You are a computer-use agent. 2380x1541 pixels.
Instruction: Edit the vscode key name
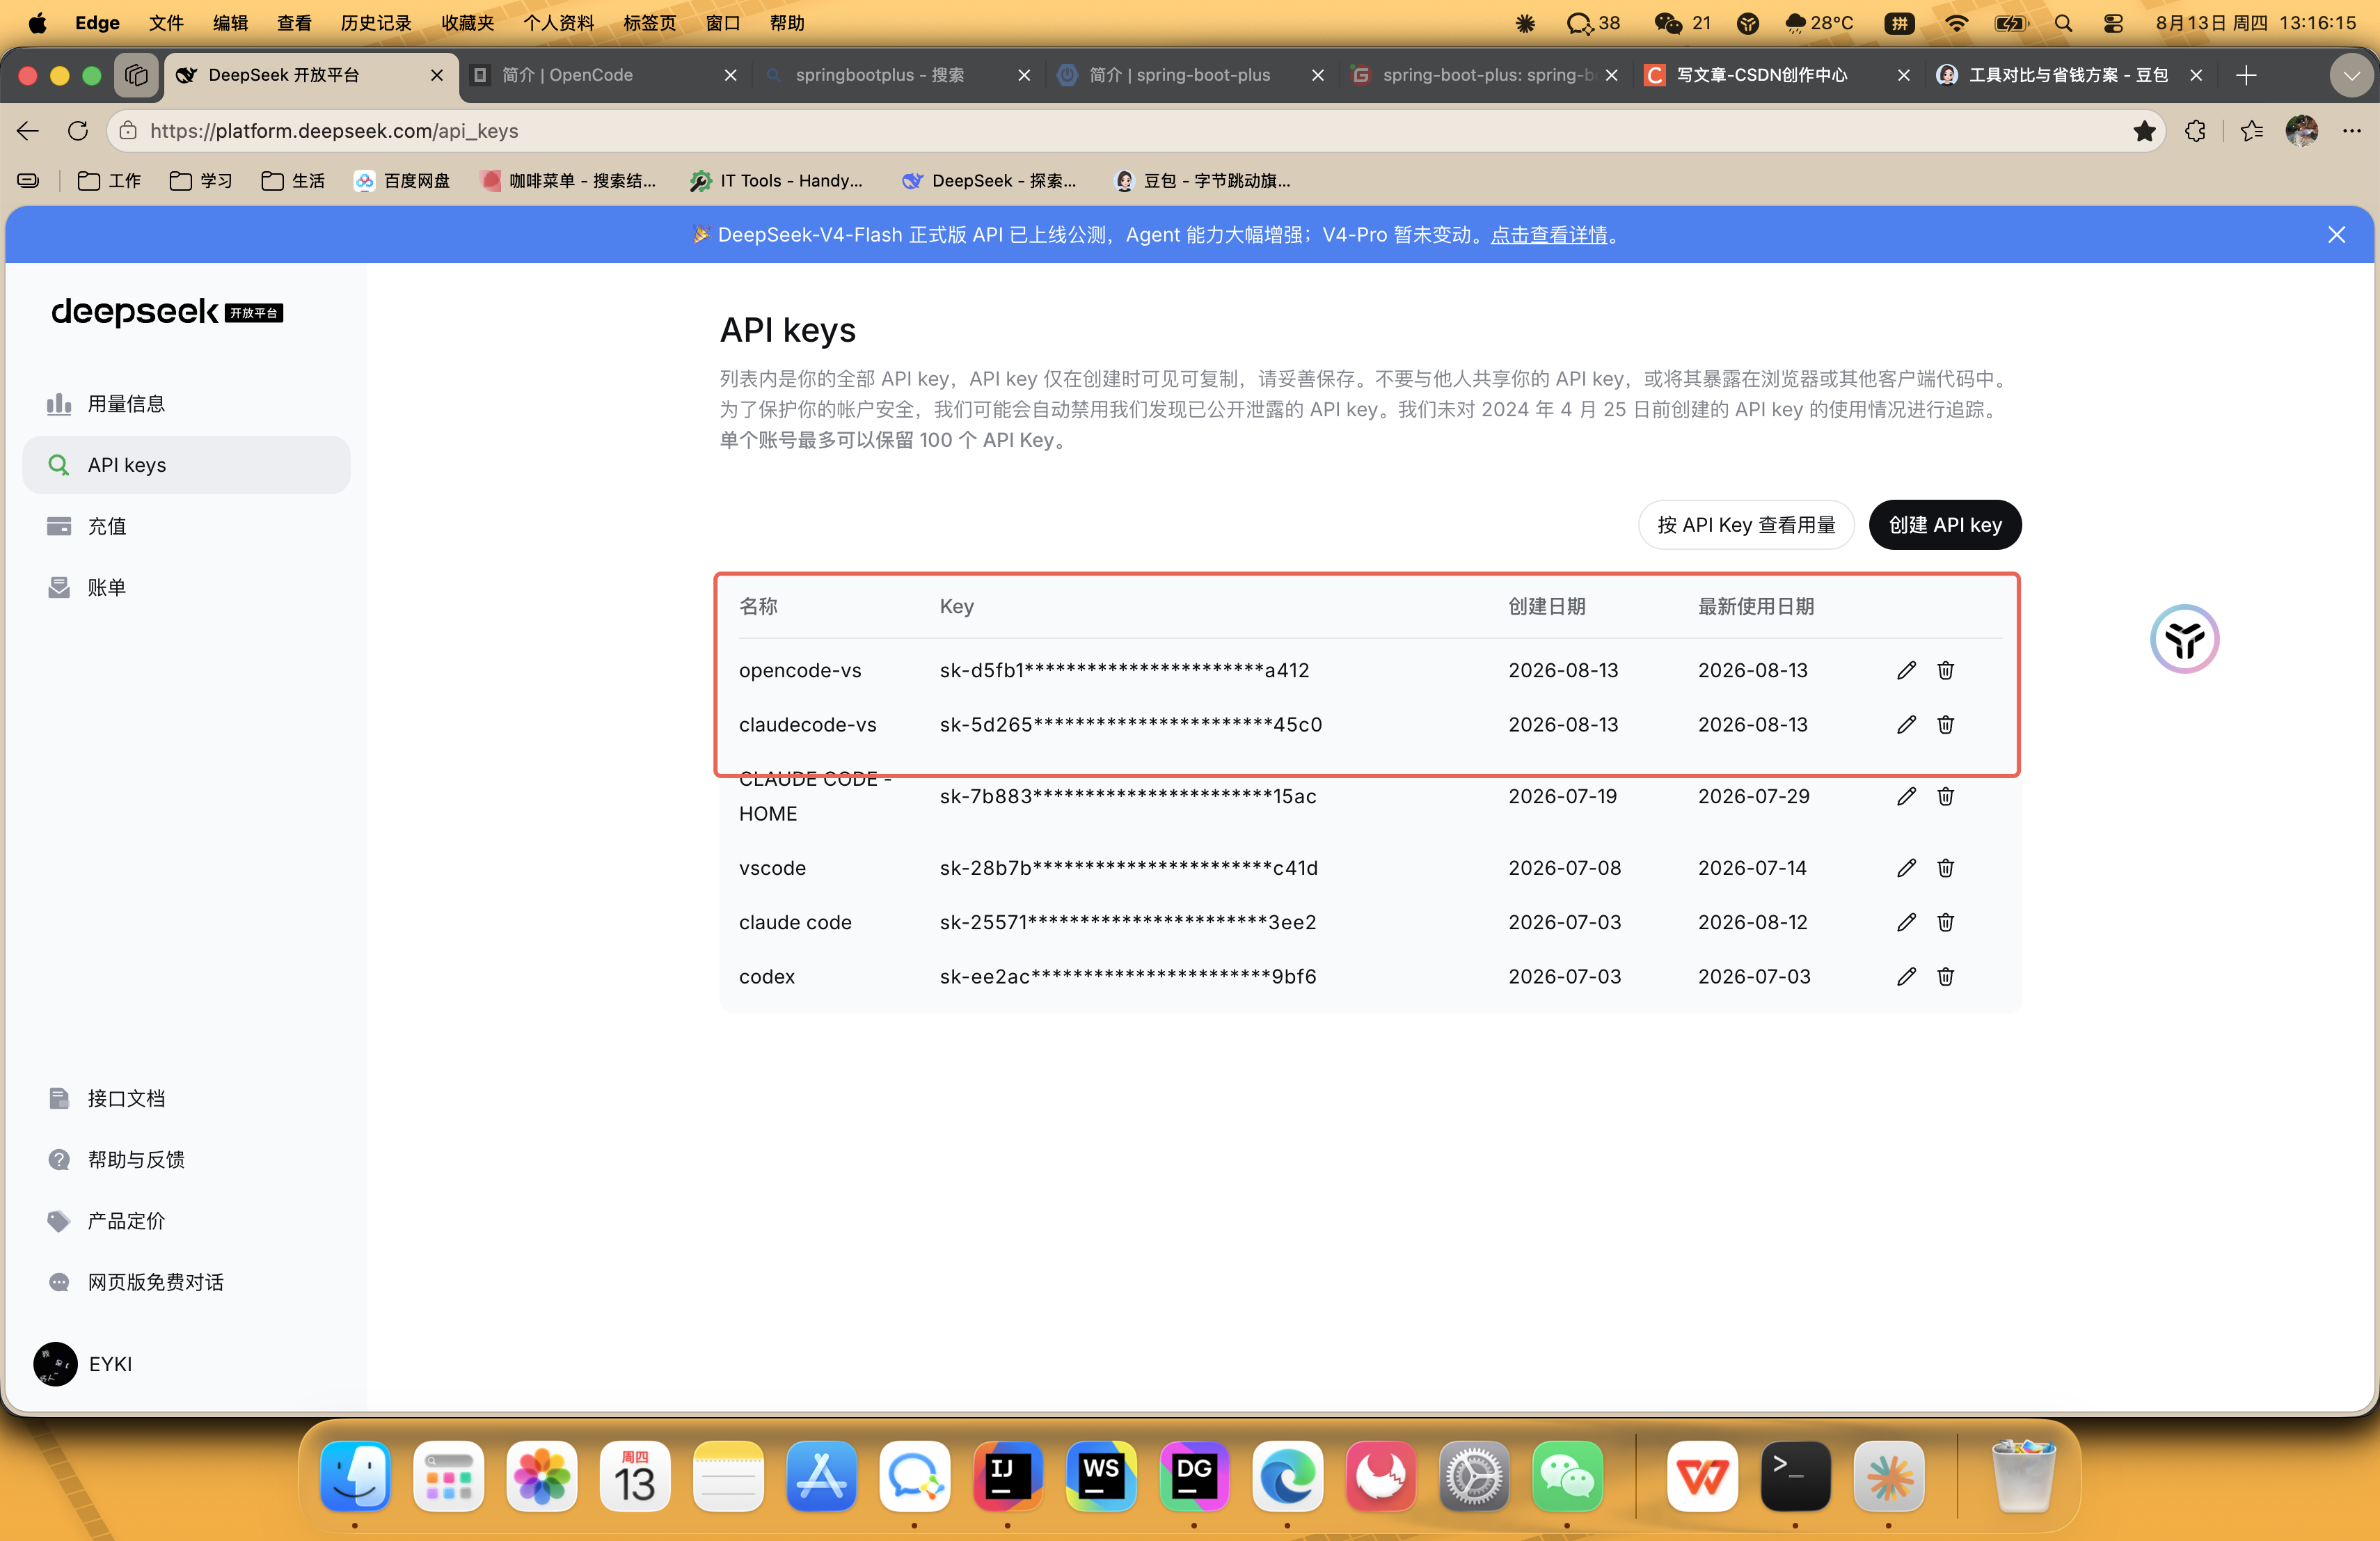(1906, 868)
